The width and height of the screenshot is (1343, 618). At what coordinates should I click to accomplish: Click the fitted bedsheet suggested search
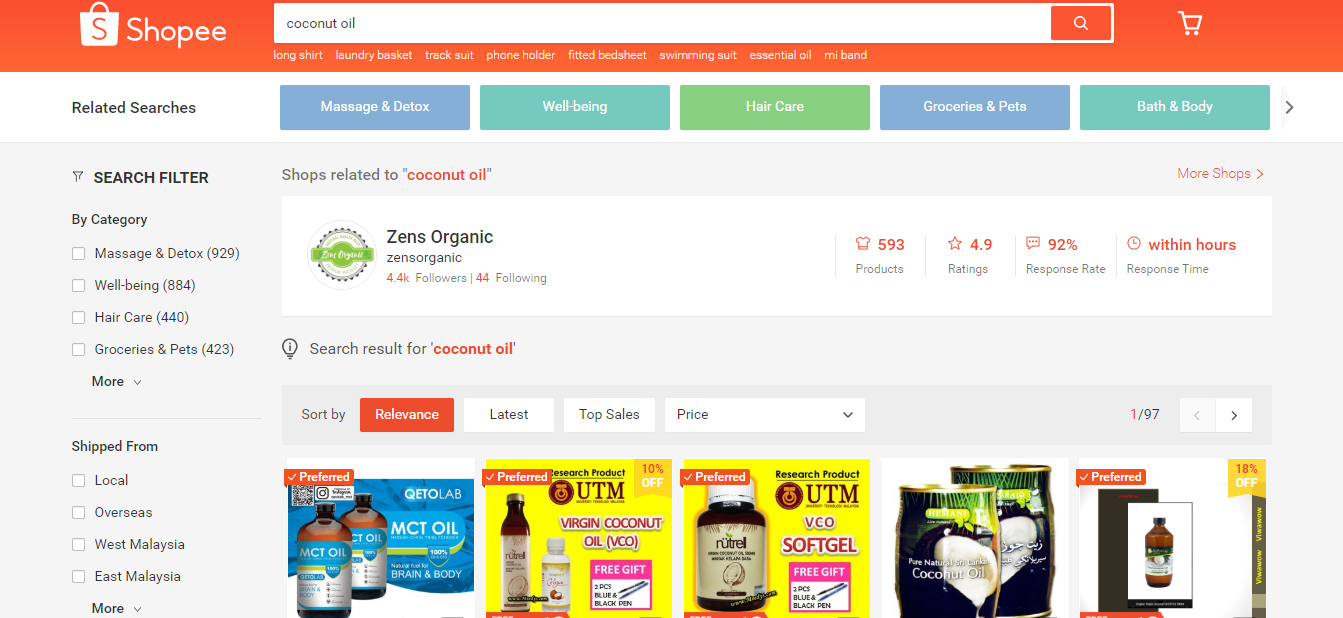[607, 55]
